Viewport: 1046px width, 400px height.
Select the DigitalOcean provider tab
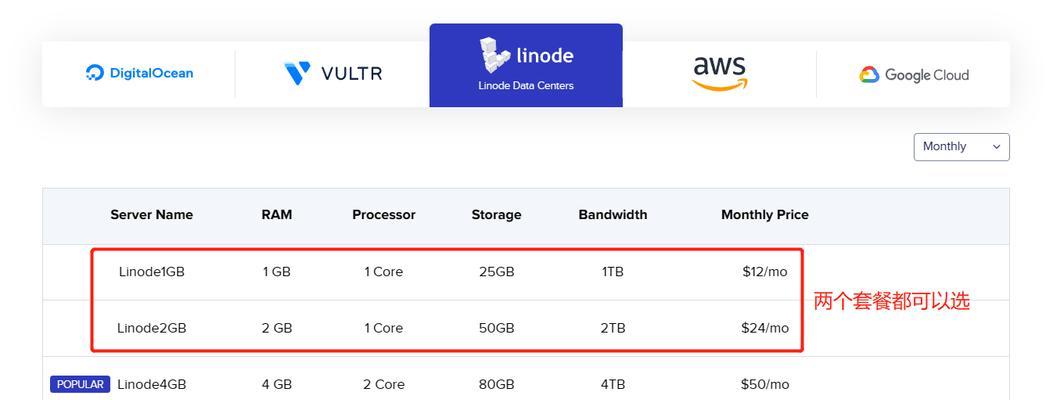point(139,73)
